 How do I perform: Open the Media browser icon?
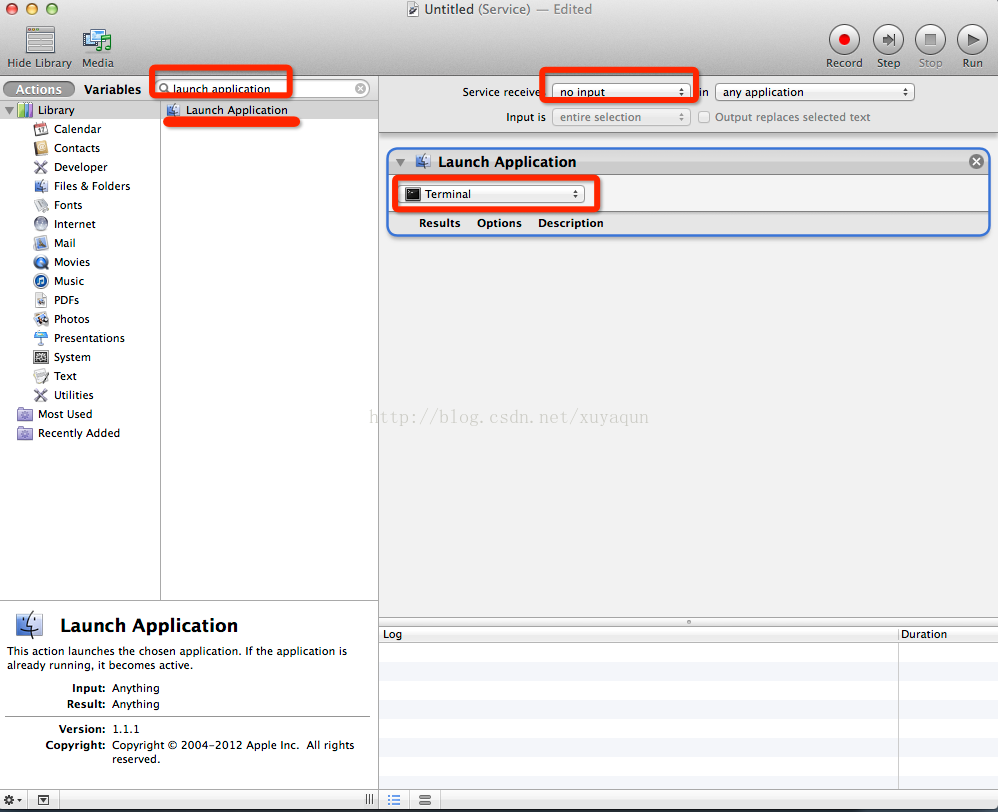click(97, 40)
